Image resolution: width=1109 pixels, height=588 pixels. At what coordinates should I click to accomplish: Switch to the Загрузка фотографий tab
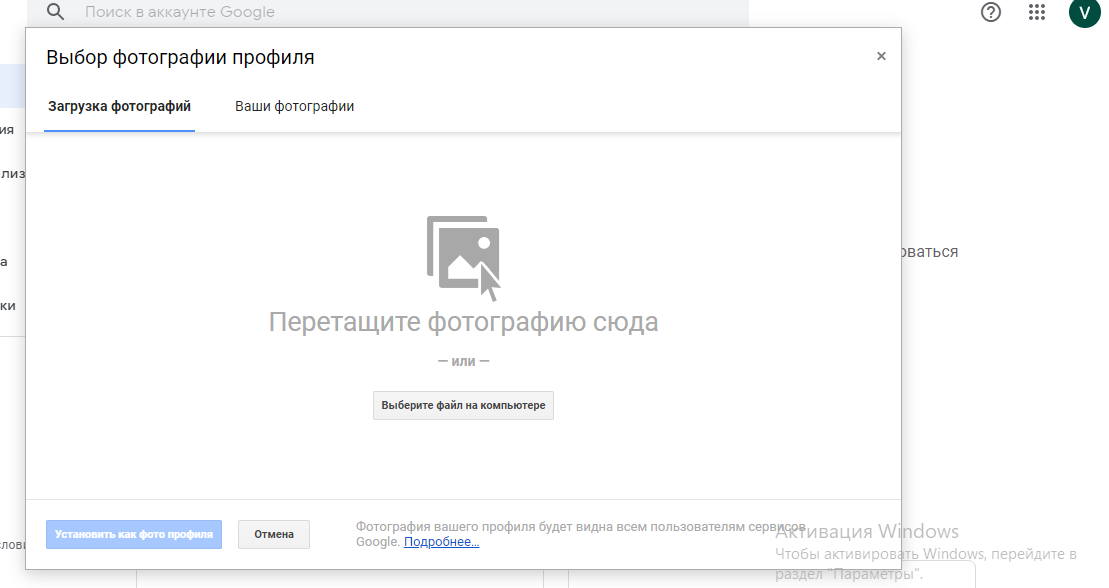119,106
